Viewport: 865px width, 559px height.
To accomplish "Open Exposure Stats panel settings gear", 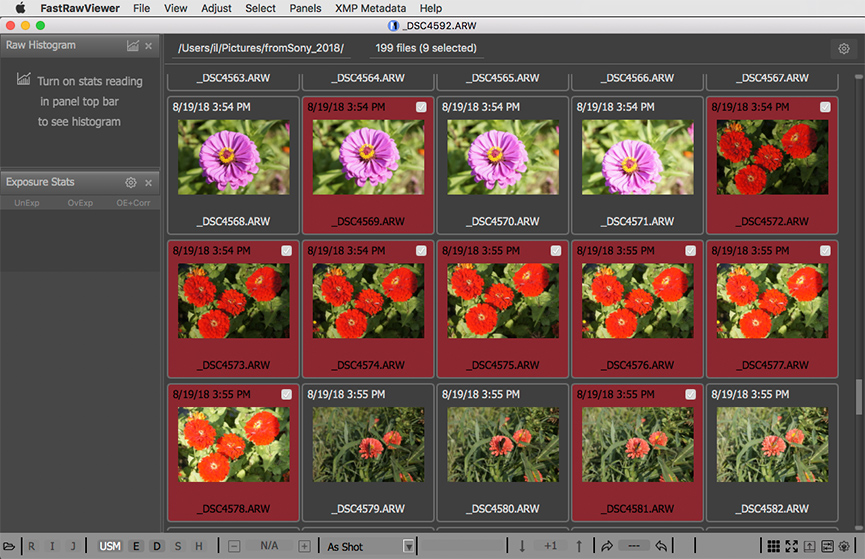I will pos(131,183).
